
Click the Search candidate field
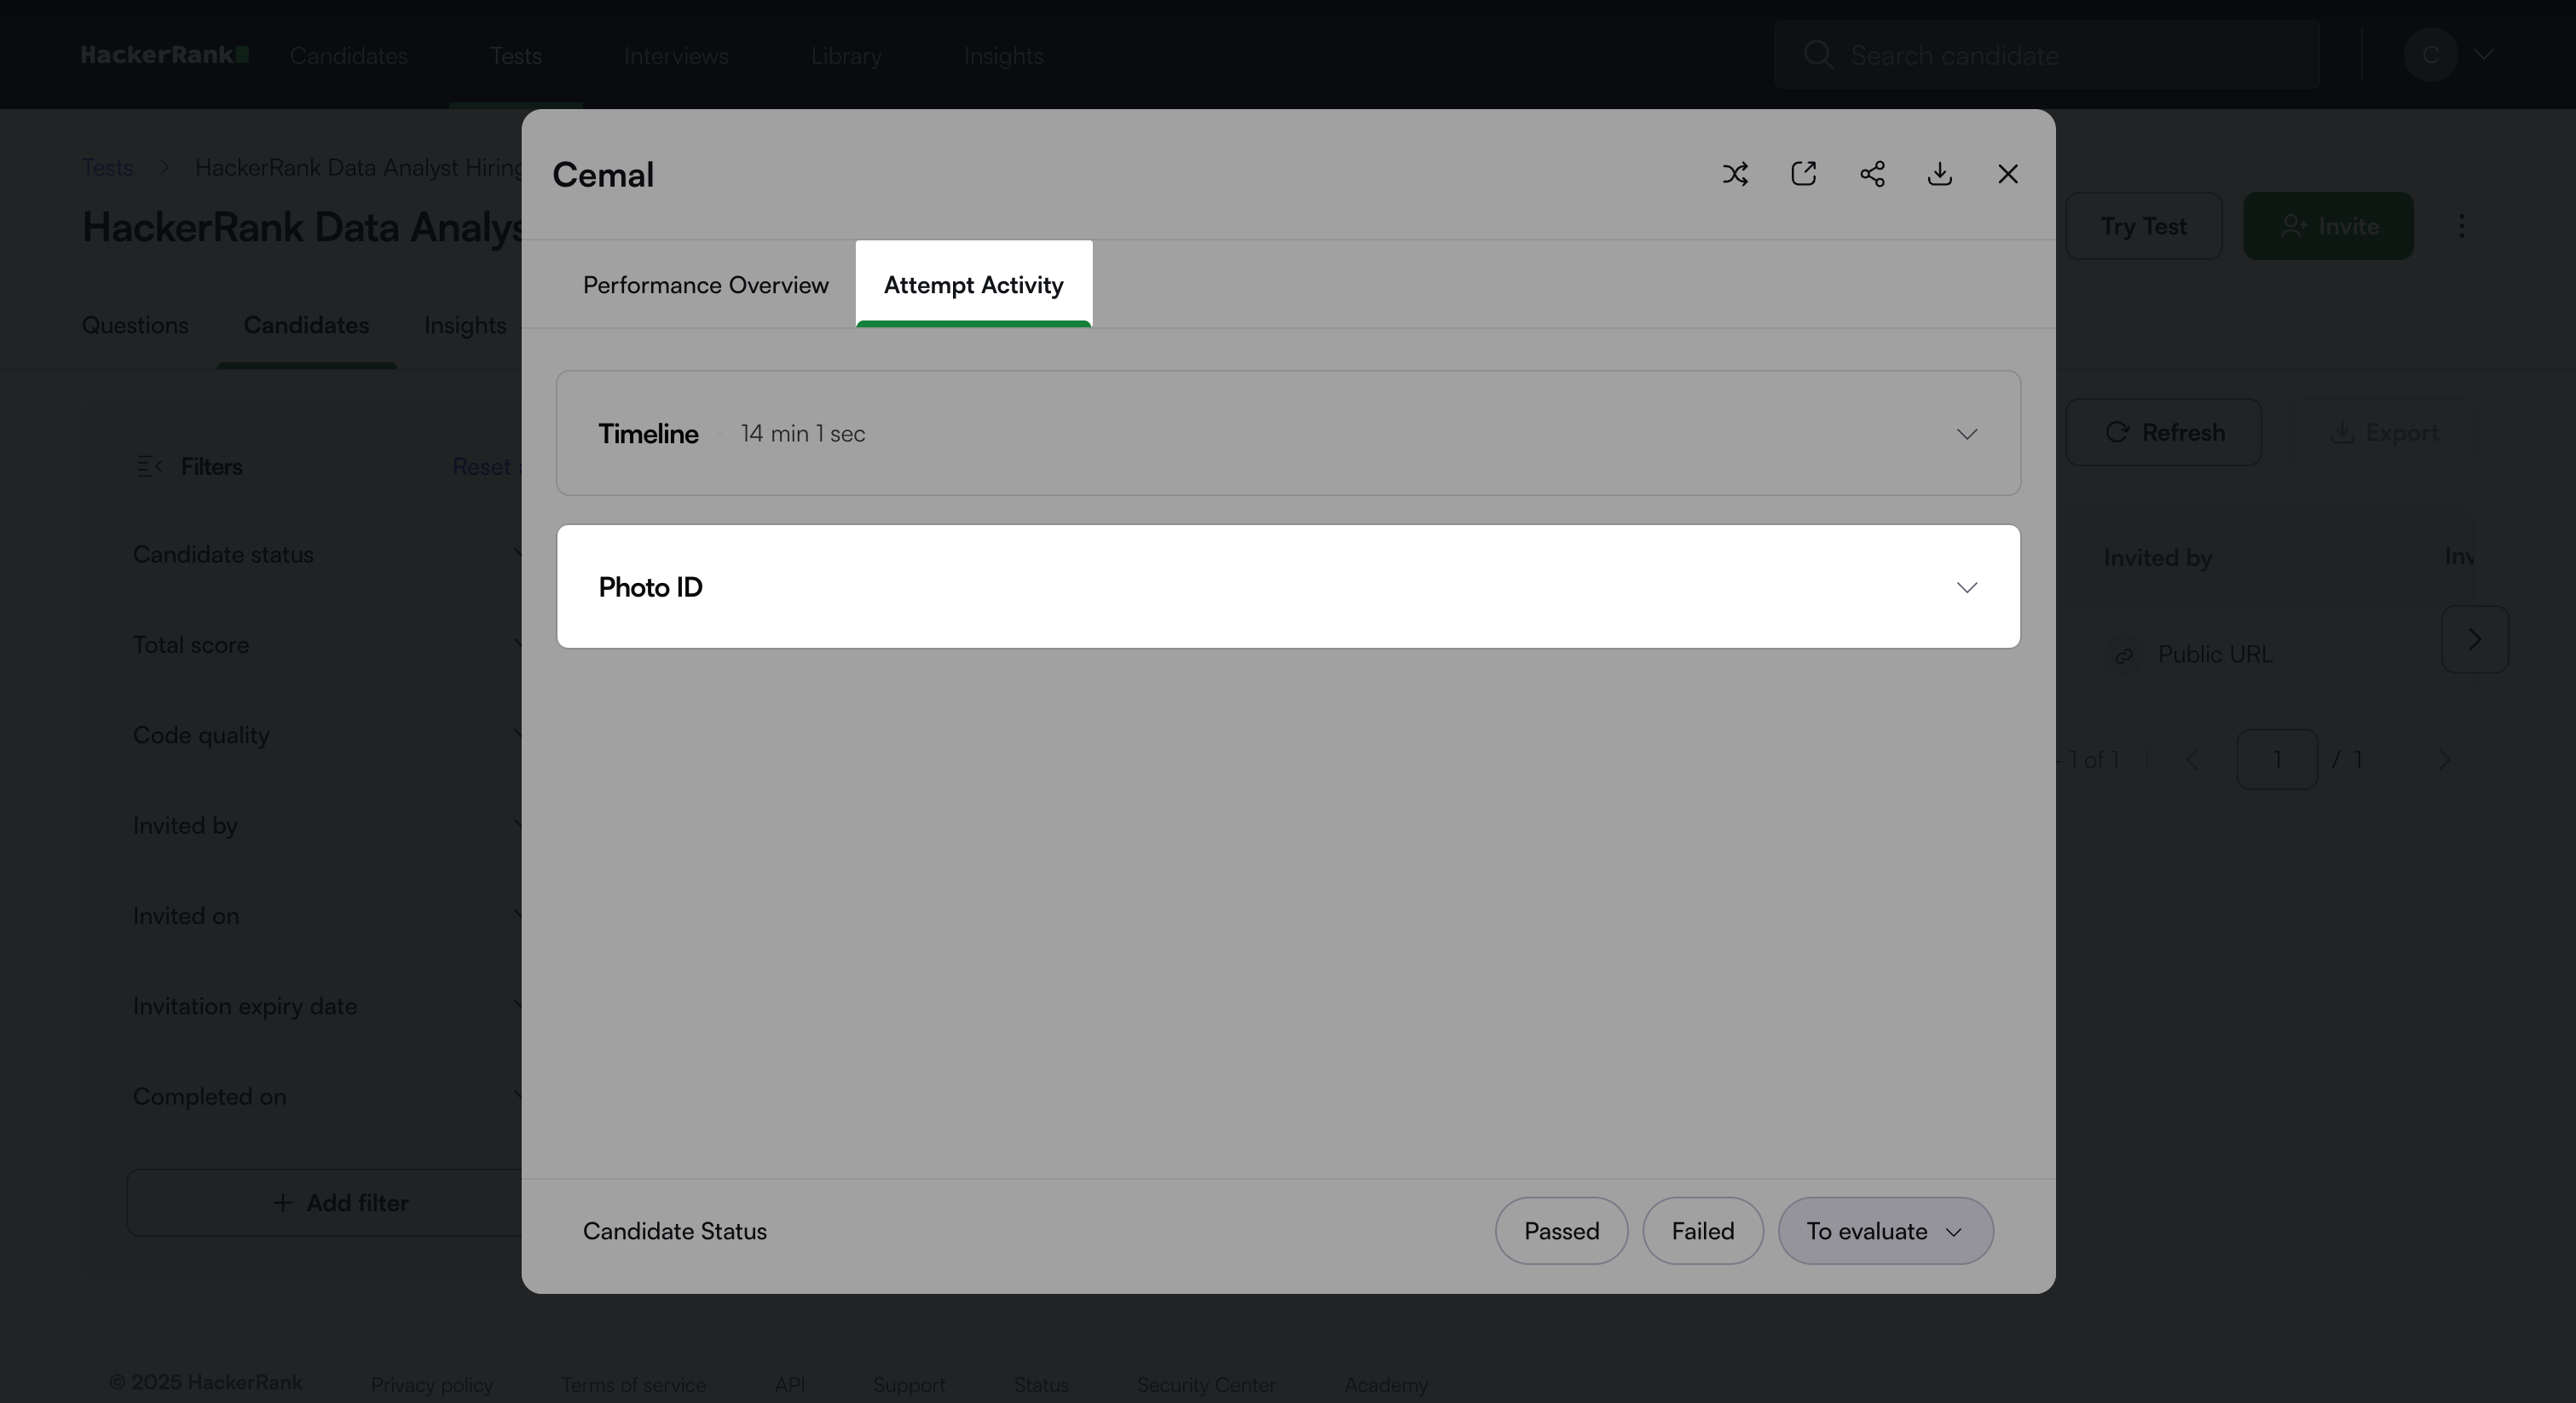pos(2046,55)
